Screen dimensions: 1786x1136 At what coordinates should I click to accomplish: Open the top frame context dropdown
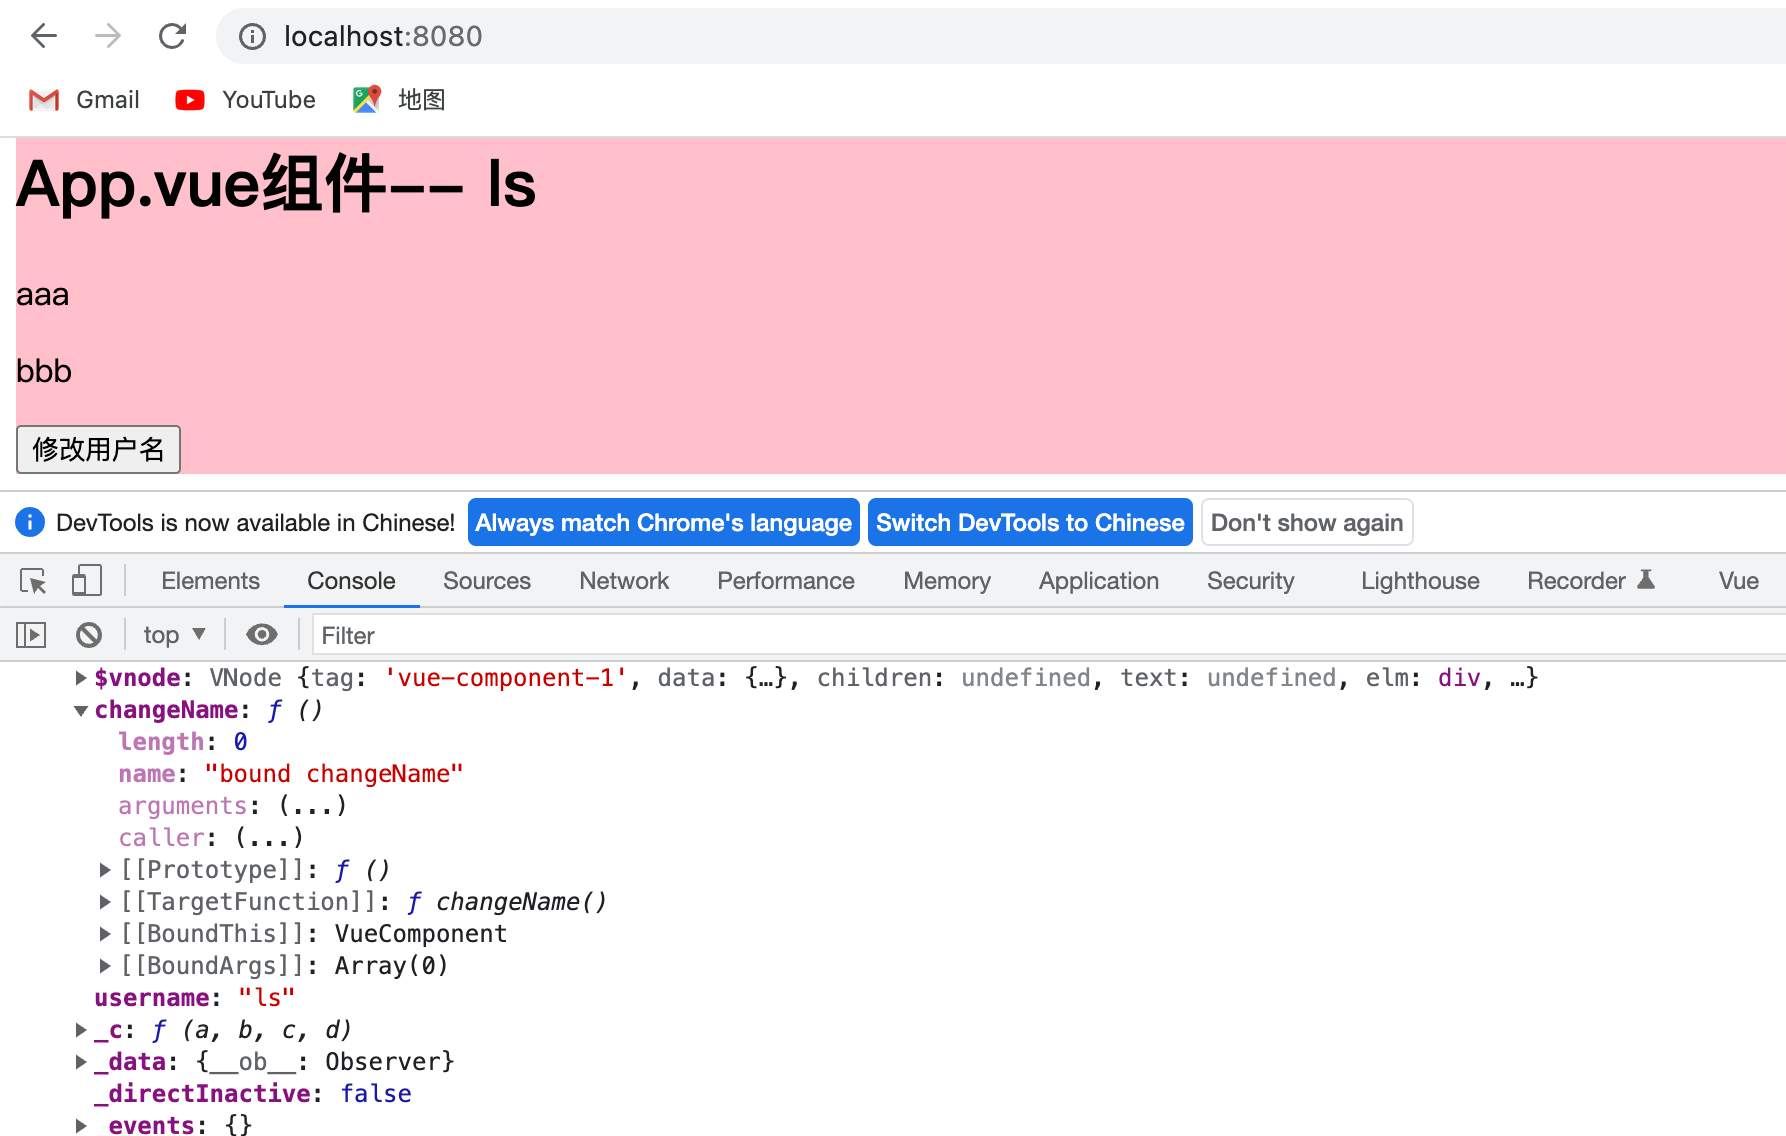click(173, 634)
